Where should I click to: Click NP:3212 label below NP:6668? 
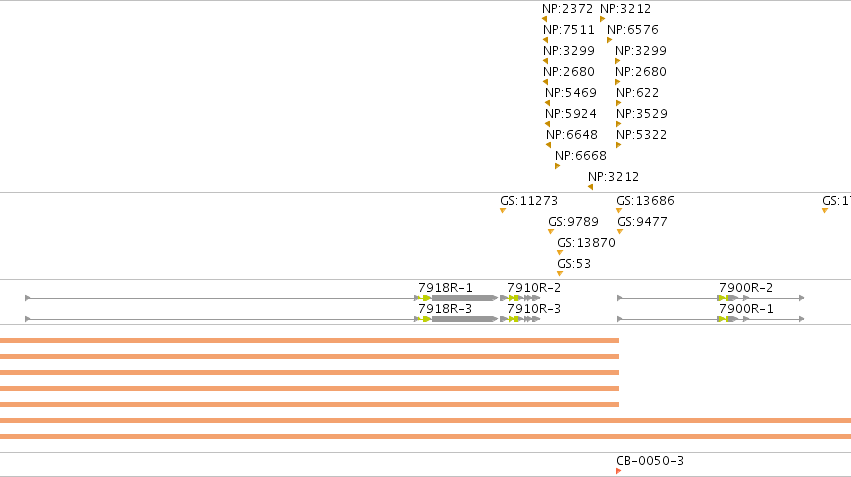pos(613,177)
